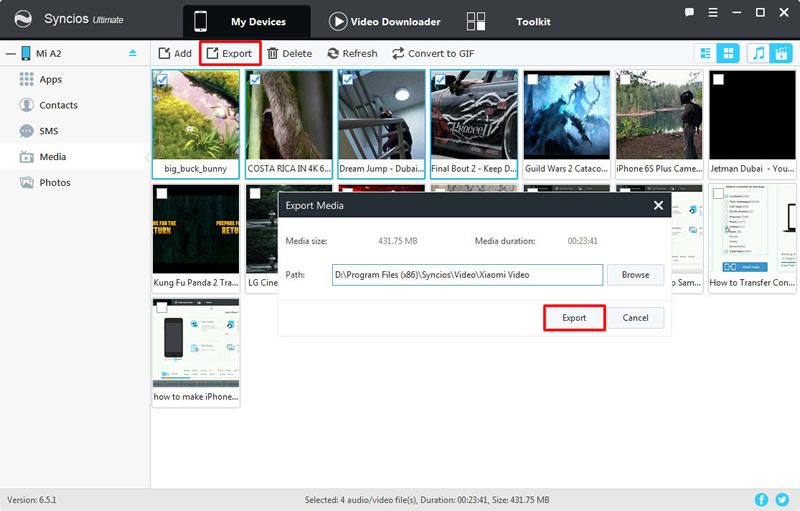Click the Toolkit grid icon
Viewport: 800px width, 511px height.
click(x=476, y=21)
